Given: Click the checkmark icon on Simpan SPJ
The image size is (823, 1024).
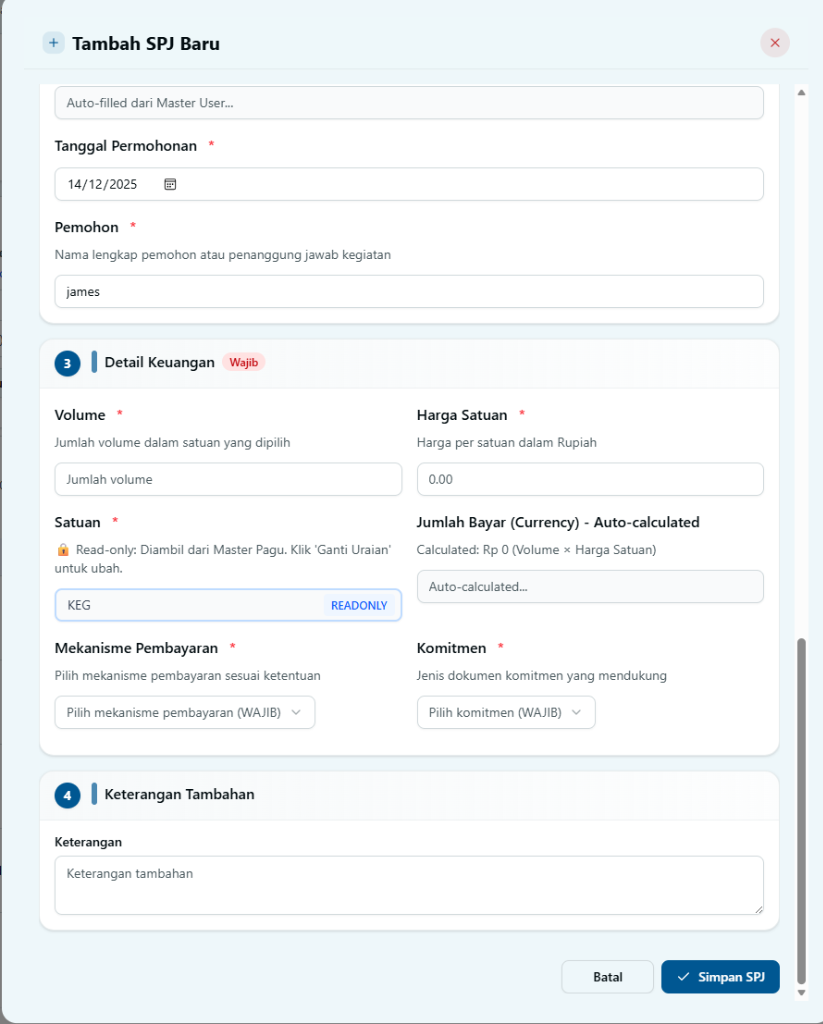Looking at the screenshot, I should tap(683, 977).
